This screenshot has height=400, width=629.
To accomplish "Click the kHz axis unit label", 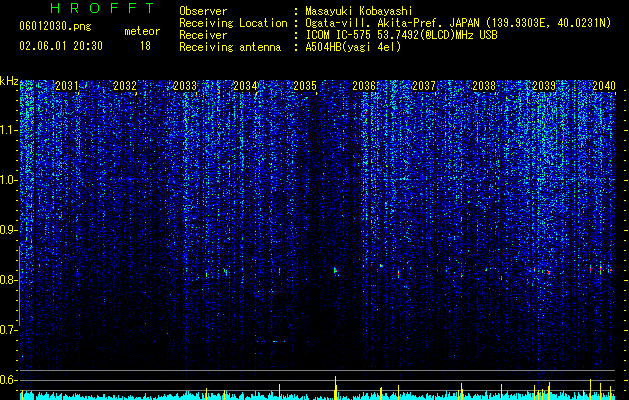I will (x=9, y=81).
